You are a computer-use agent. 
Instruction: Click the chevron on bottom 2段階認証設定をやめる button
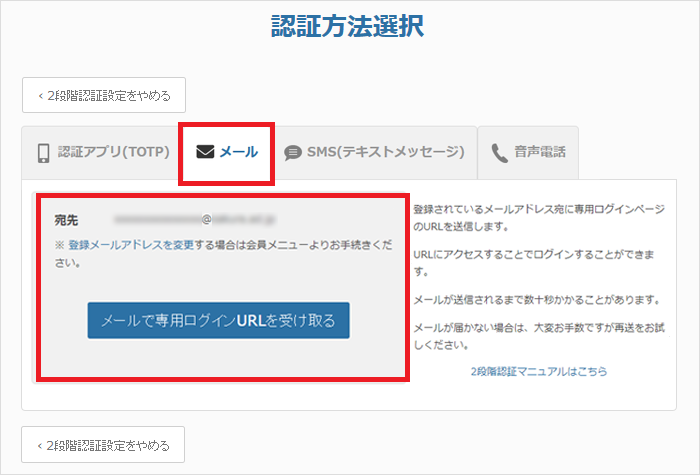(x=40, y=444)
